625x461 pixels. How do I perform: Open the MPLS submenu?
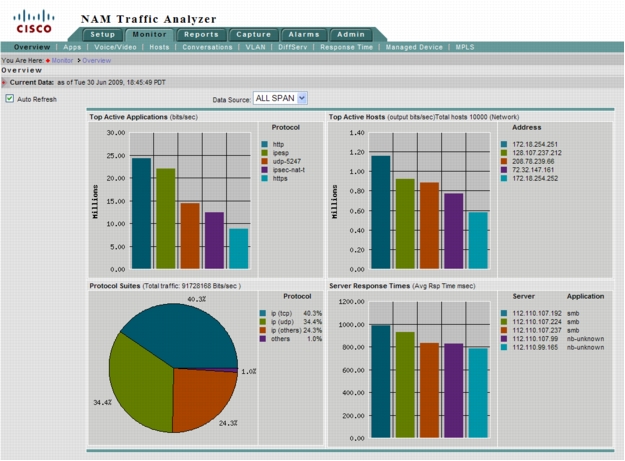[465, 47]
